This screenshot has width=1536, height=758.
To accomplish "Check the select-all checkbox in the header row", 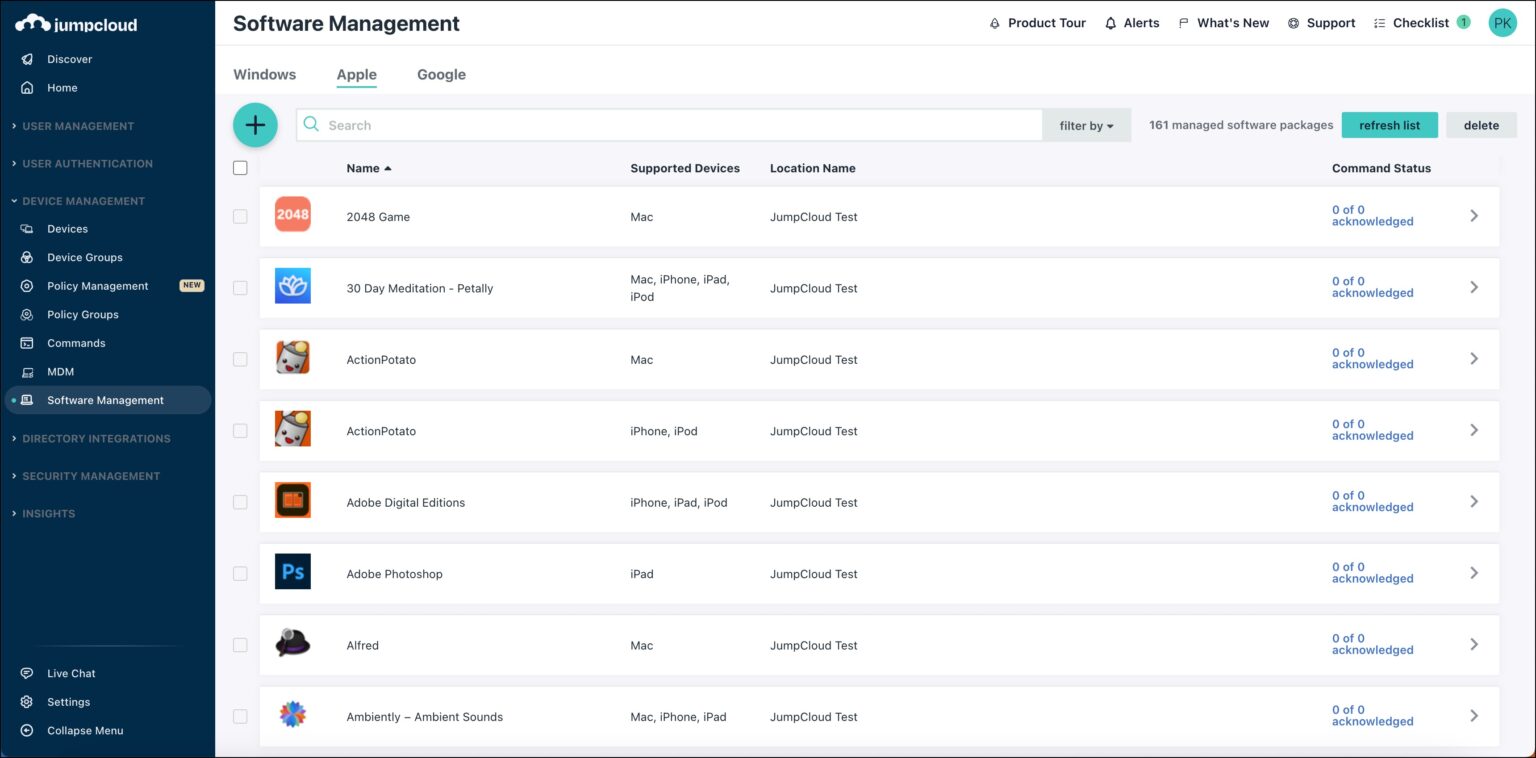I will pyautogui.click(x=240, y=167).
